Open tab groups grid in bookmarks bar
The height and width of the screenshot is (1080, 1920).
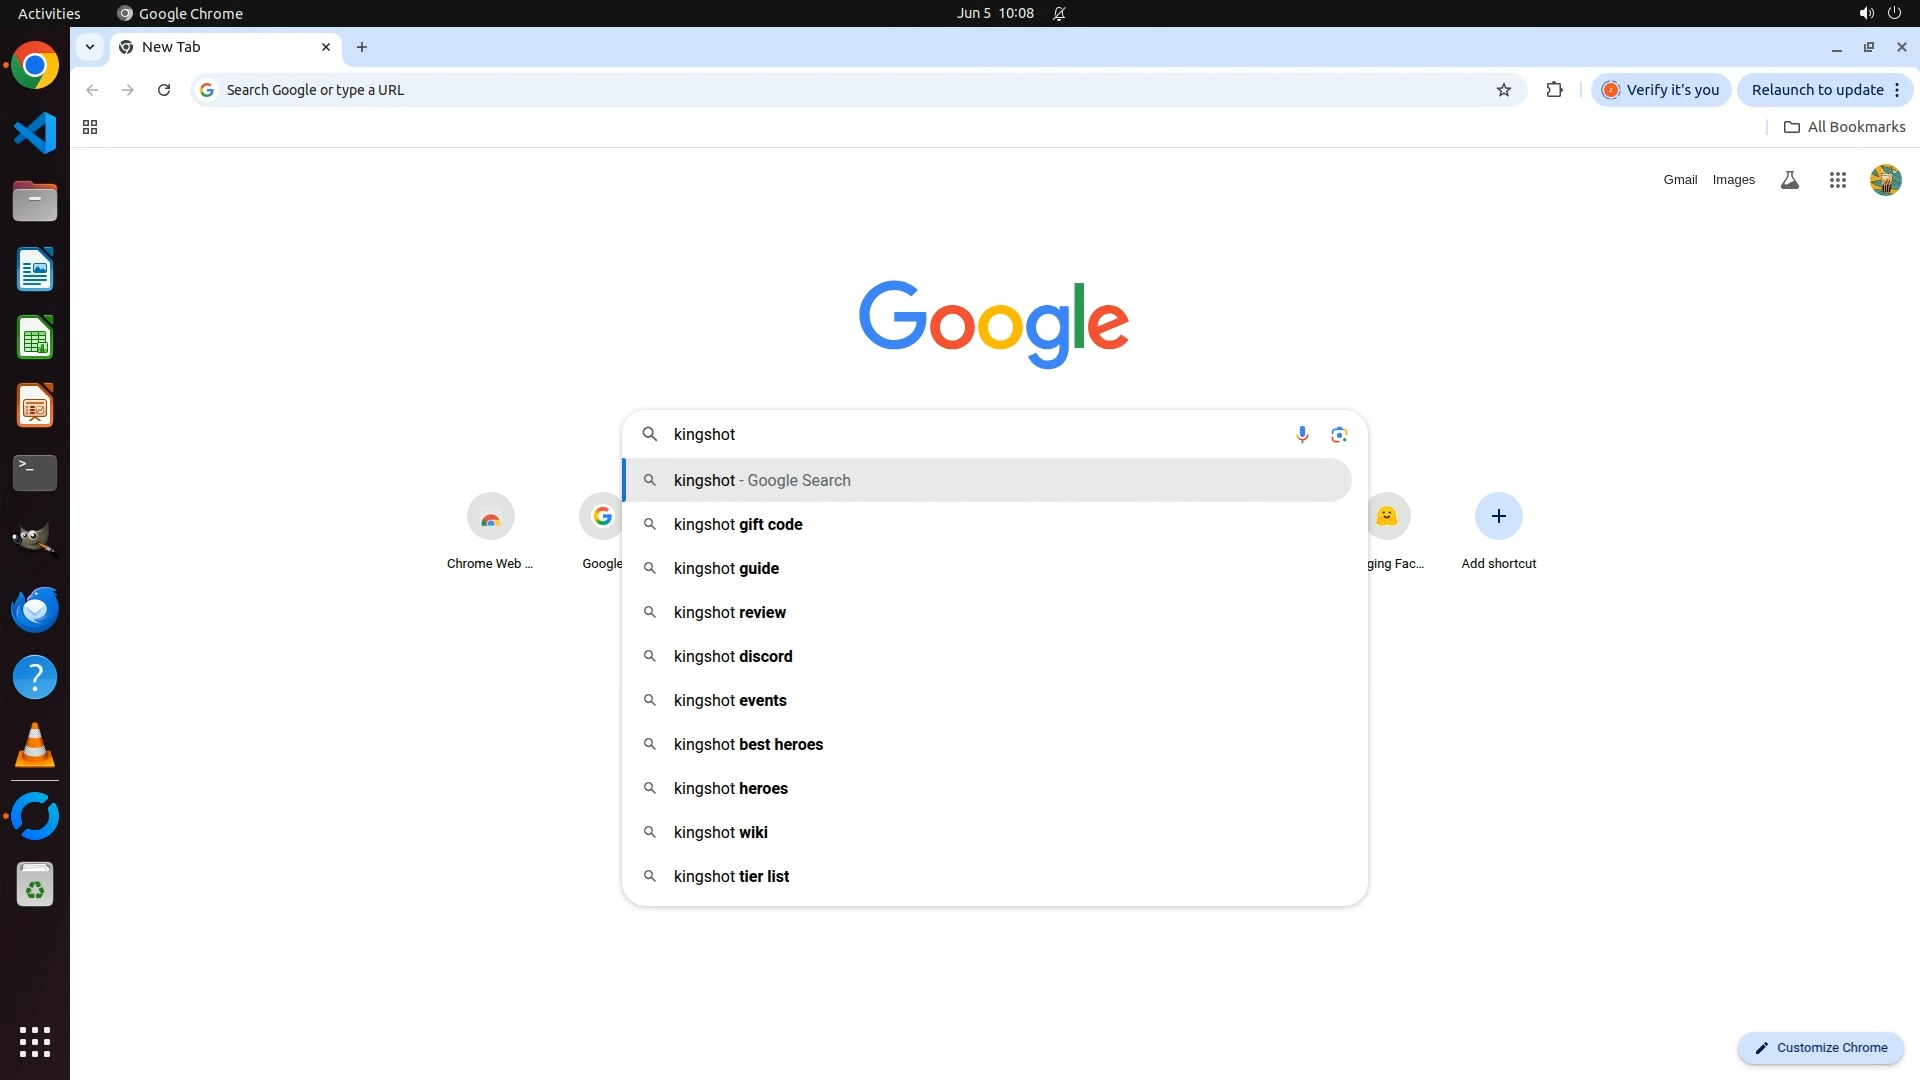pyautogui.click(x=90, y=127)
